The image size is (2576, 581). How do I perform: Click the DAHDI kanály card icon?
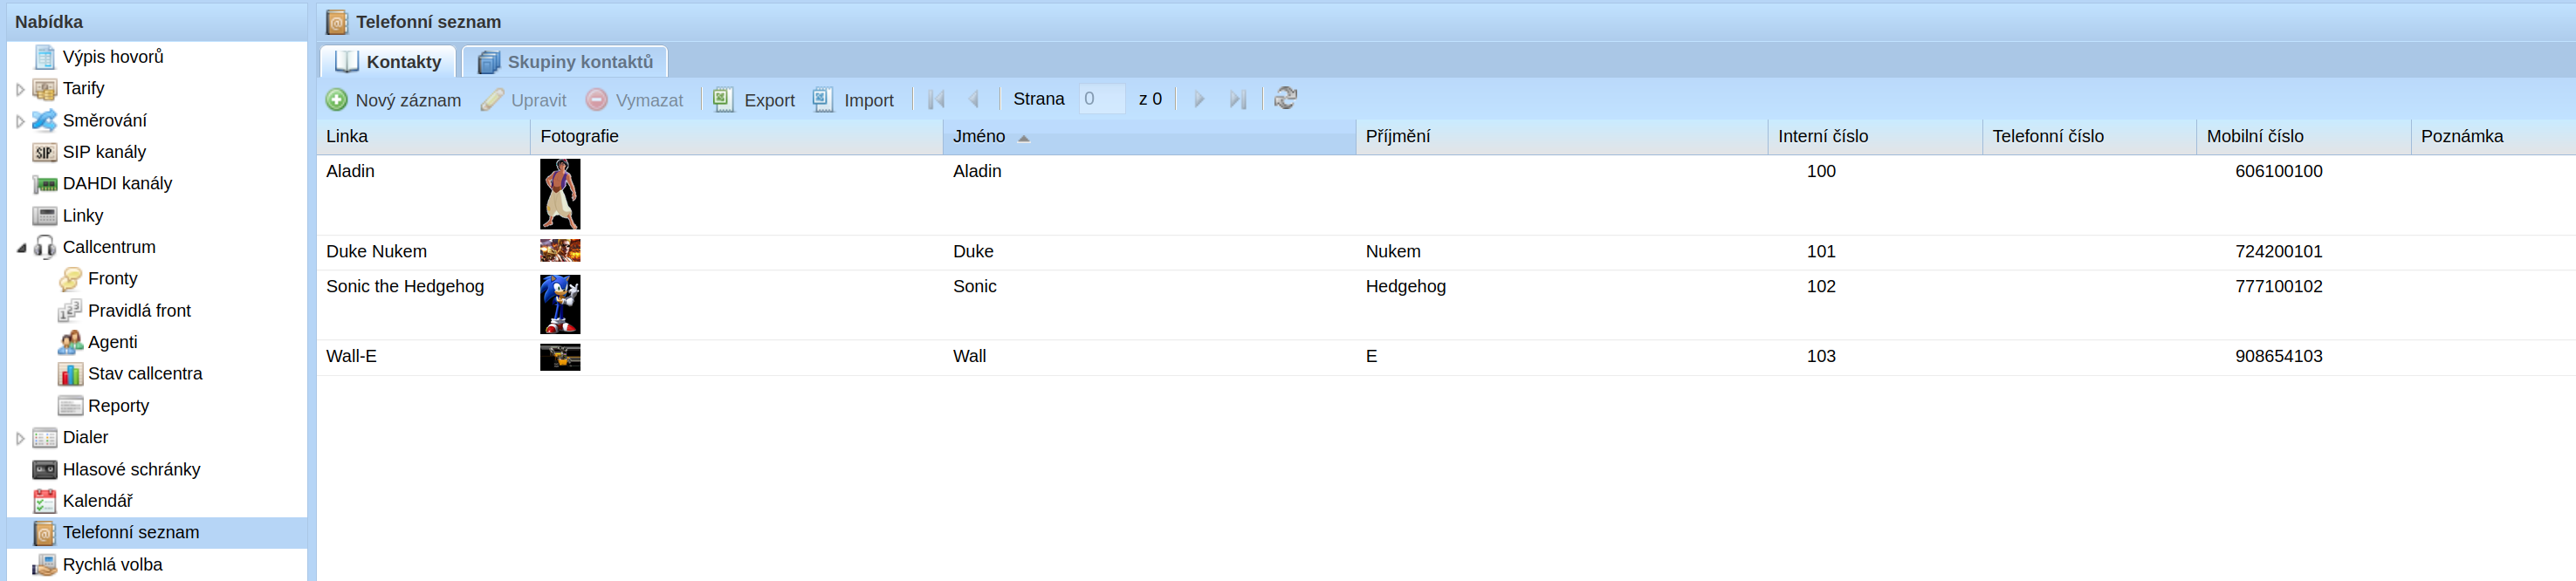coord(45,184)
